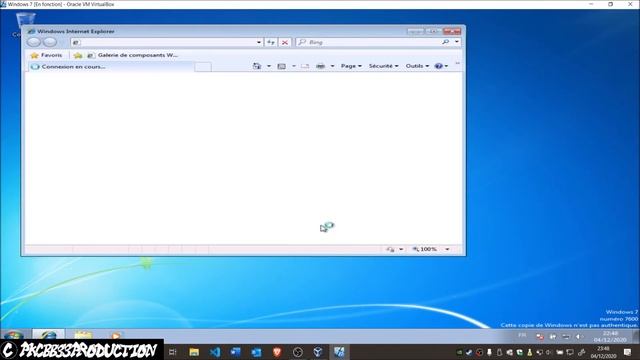Click the guest network tray icon
The width and height of the screenshot is (640, 360).
point(566,336)
